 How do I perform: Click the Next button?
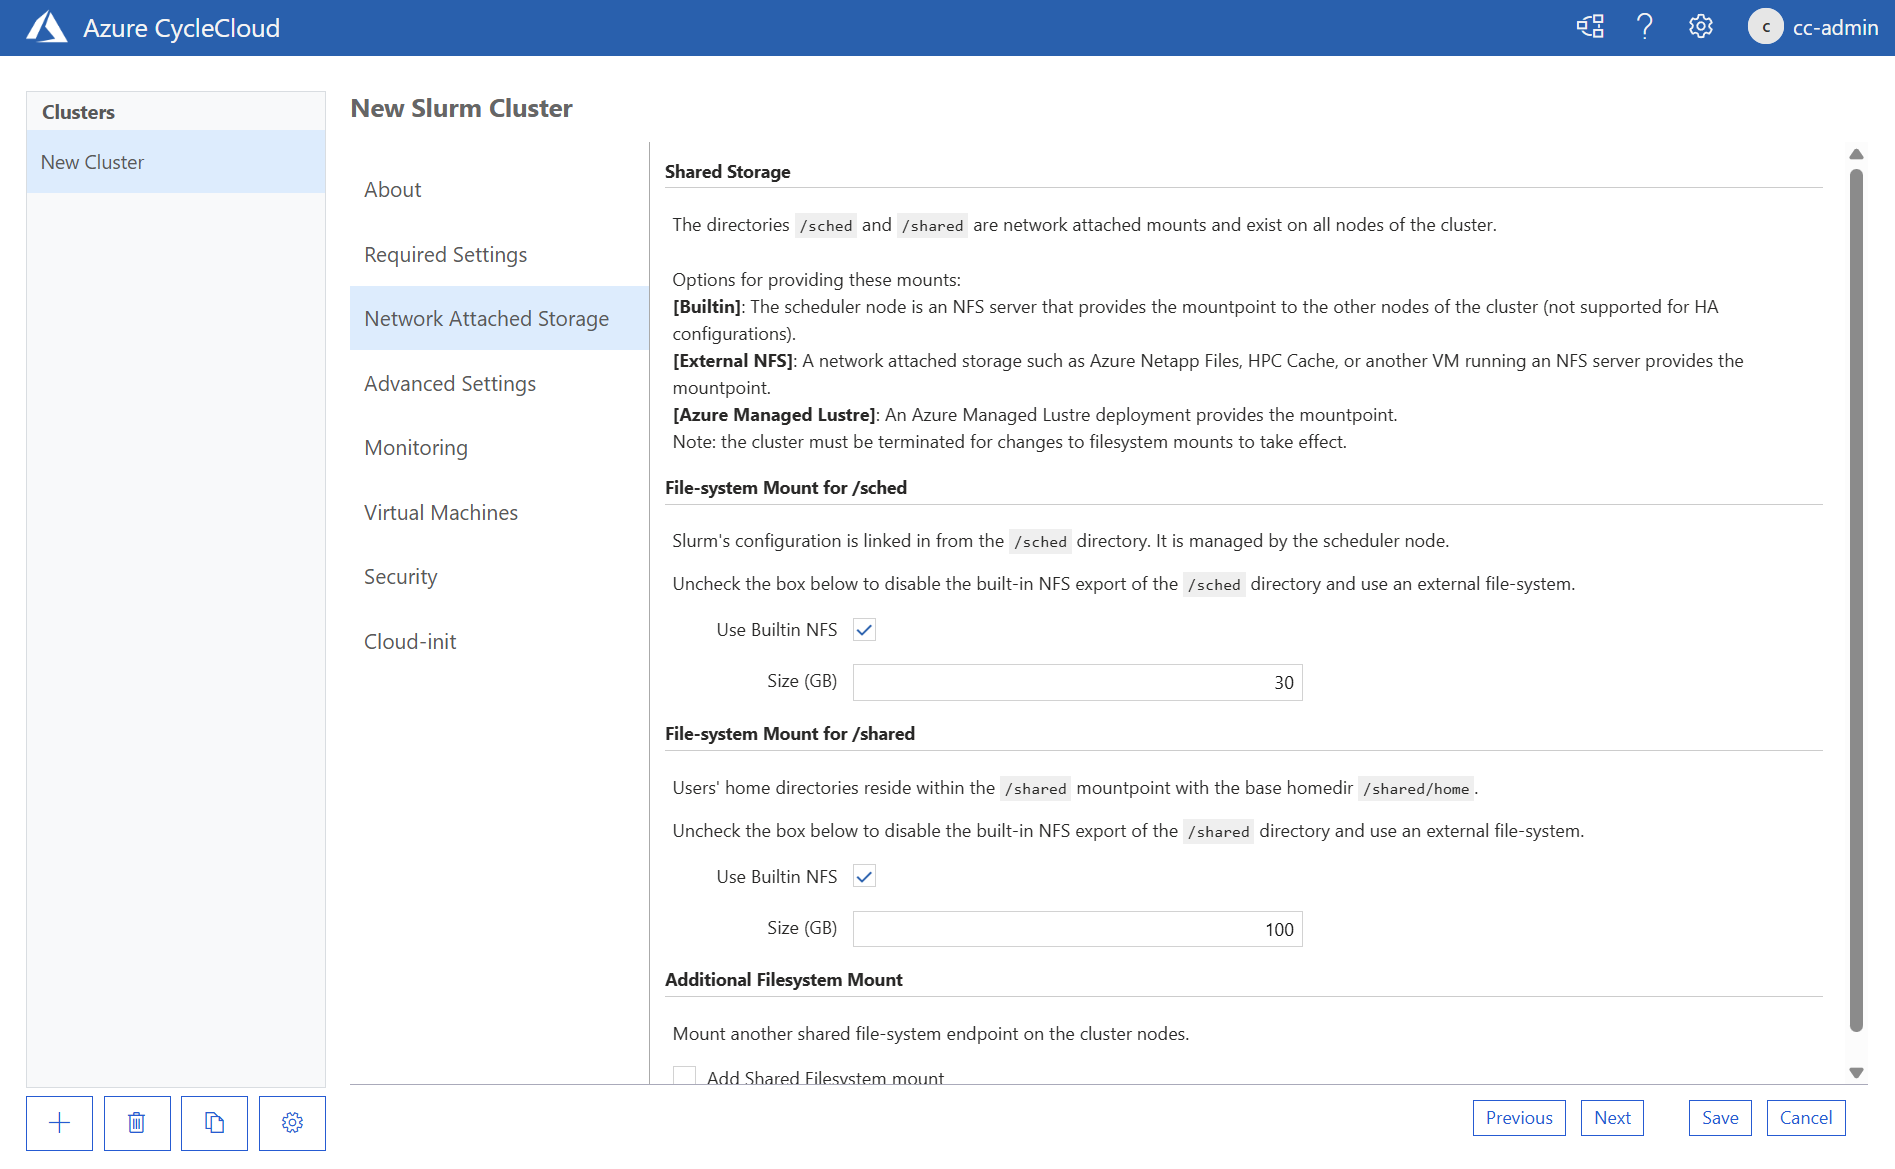coord(1612,1118)
